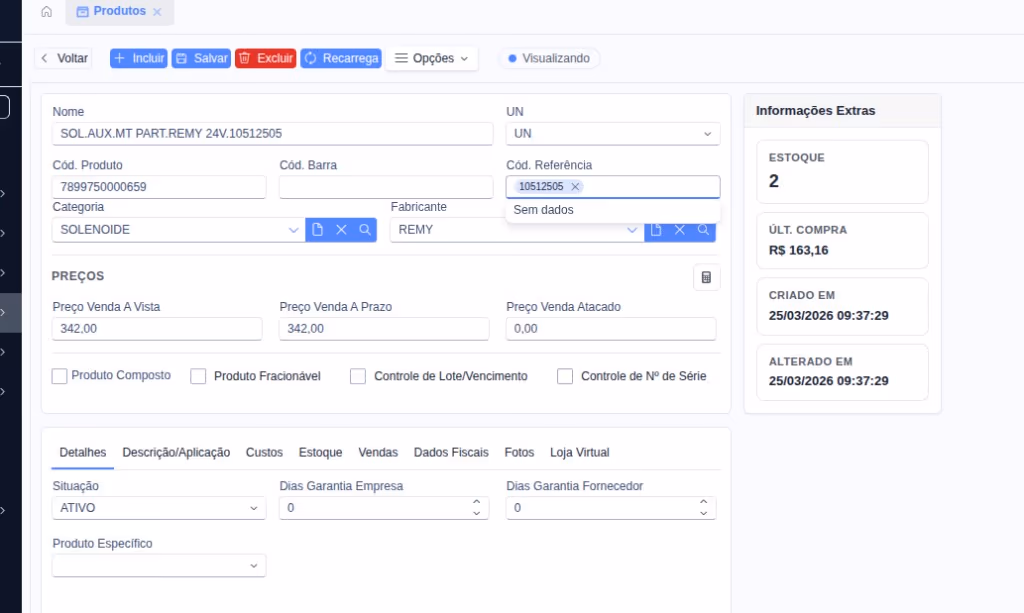Click the Preço Venda A Prazo field
The width and height of the screenshot is (1024, 613).
384,328
